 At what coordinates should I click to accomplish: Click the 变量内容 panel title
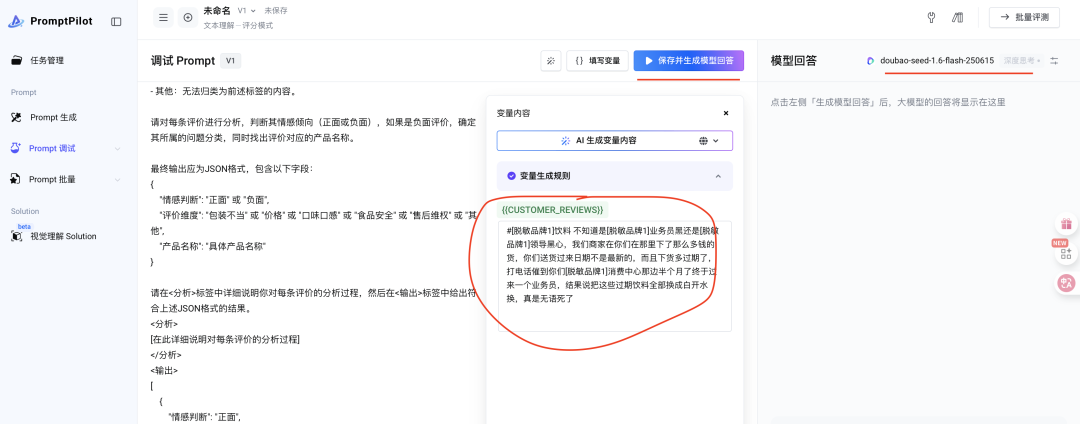click(x=513, y=113)
